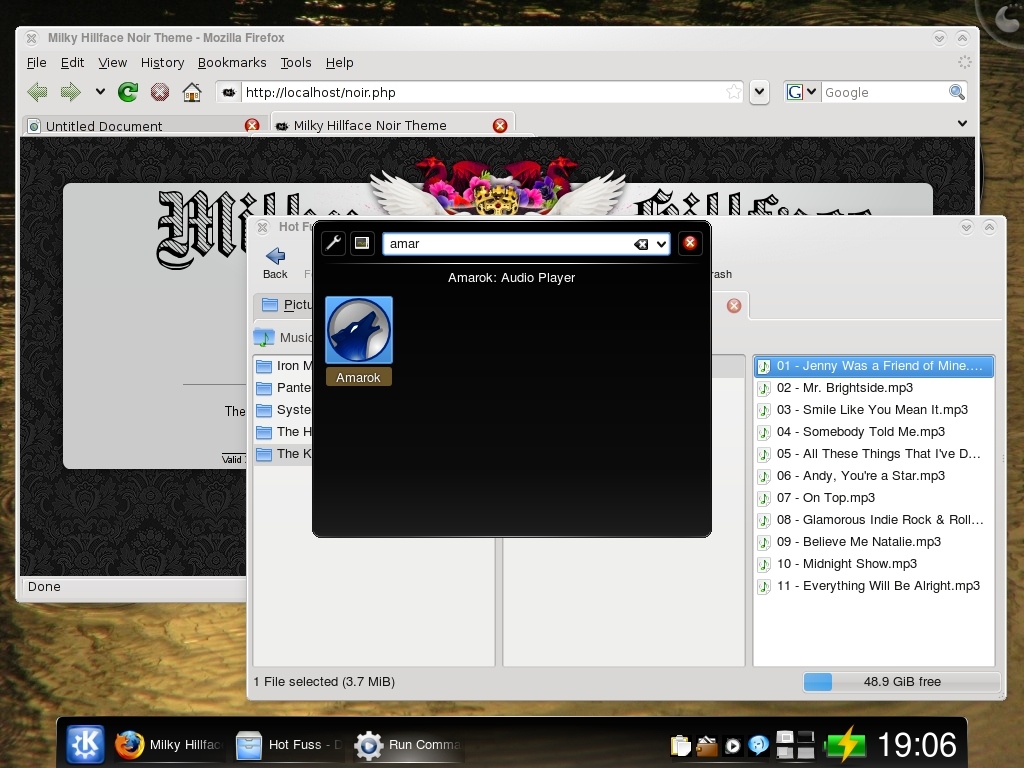This screenshot has height=768, width=1024.
Task: Click the site favicon in the URL bar
Action: click(229, 93)
